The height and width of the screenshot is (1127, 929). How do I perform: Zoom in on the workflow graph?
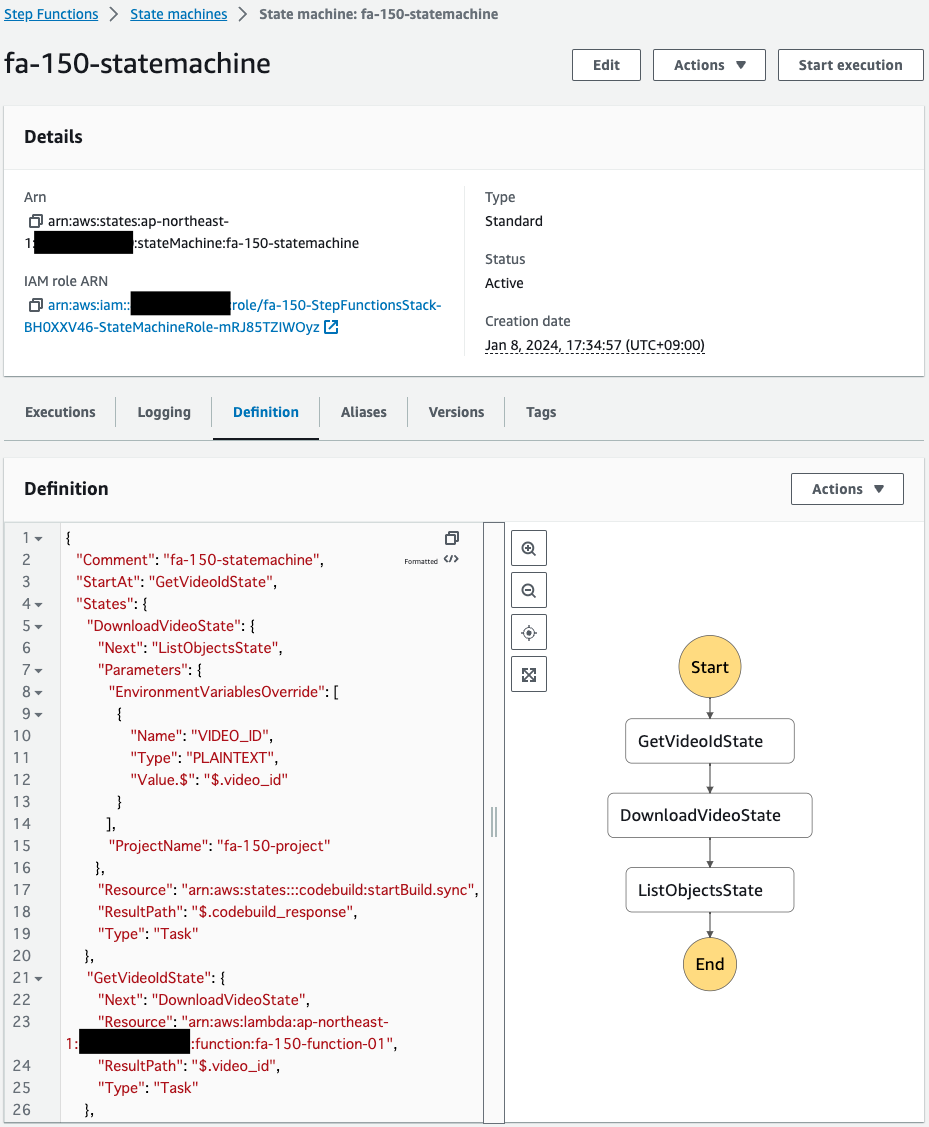pyautogui.click(x=529, y=549)
